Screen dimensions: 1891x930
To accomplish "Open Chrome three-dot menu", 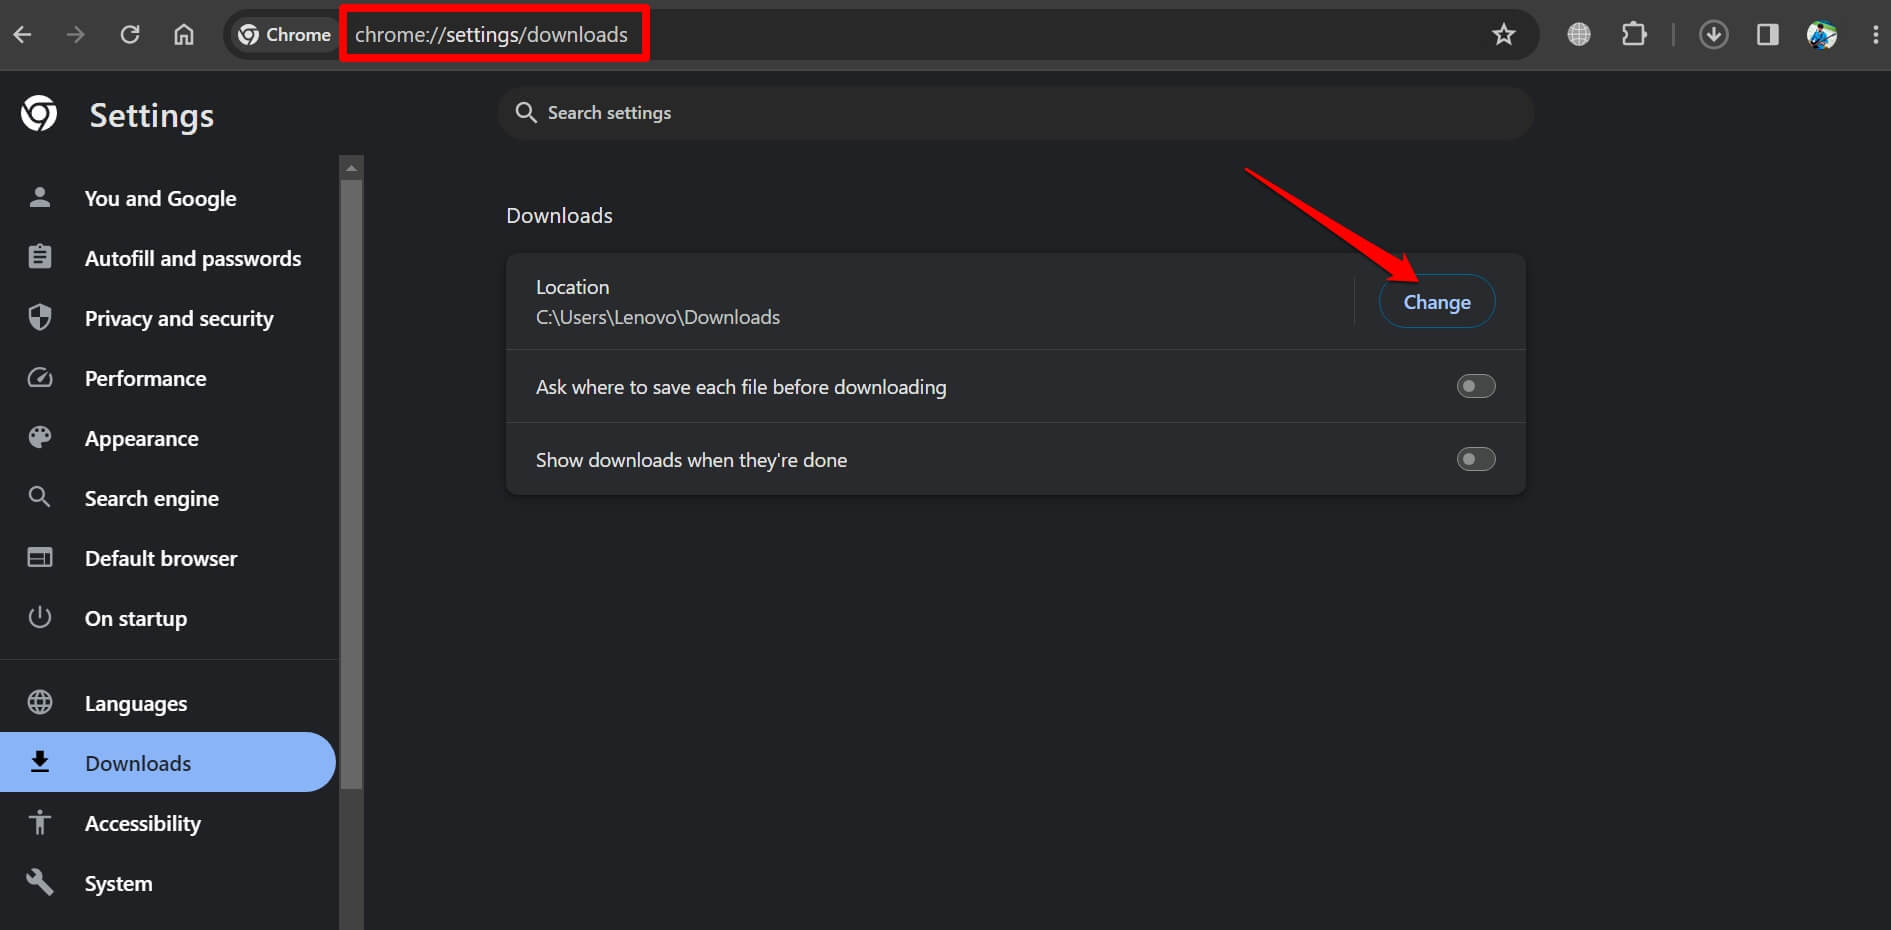I will (x=1874, y=35).
